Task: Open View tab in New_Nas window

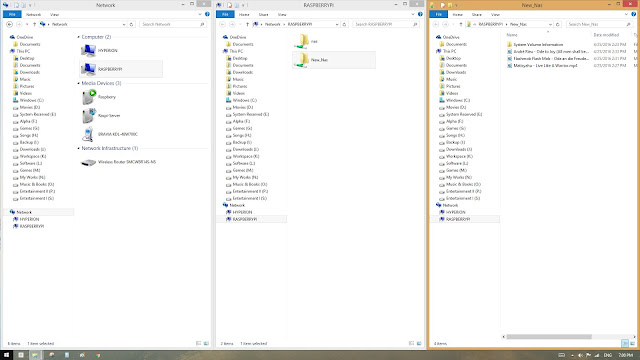Action: pos(495,14)
